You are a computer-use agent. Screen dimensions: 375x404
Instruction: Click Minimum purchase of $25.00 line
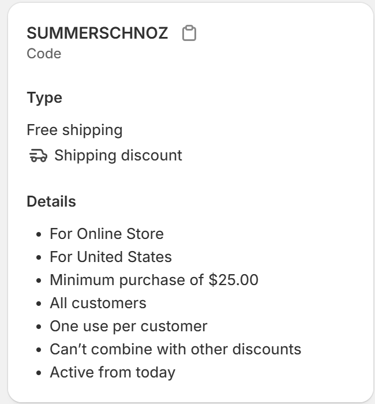(x=154, y=280)
